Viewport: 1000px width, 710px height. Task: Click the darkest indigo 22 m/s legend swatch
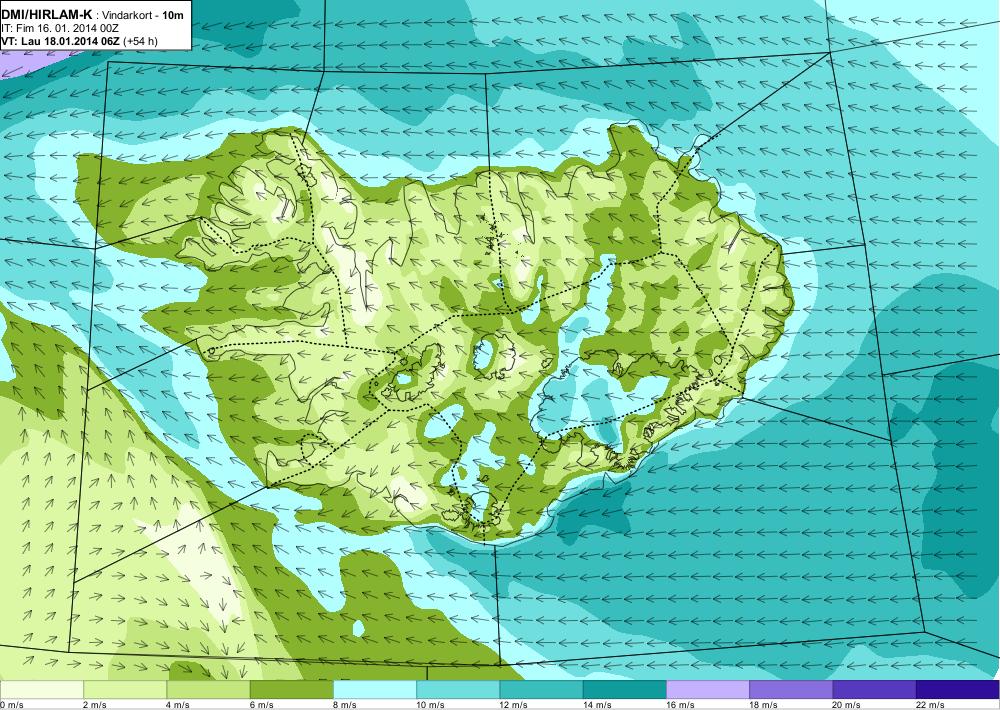click(x=957, y=690)
